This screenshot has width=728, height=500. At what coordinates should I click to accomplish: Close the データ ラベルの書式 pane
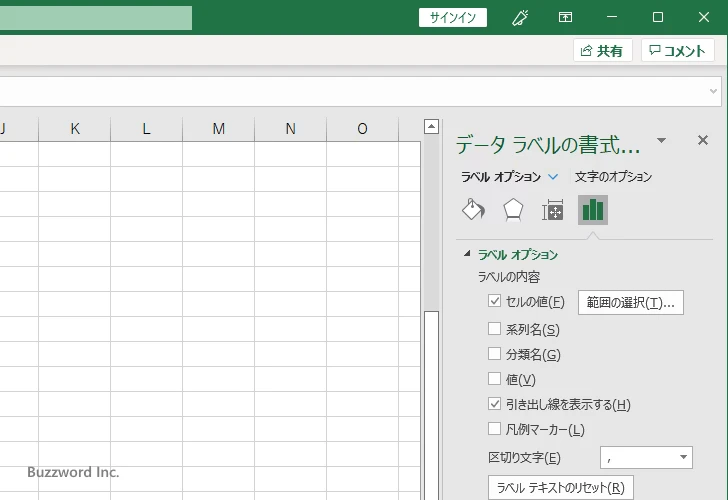click(x=703, y=140)
